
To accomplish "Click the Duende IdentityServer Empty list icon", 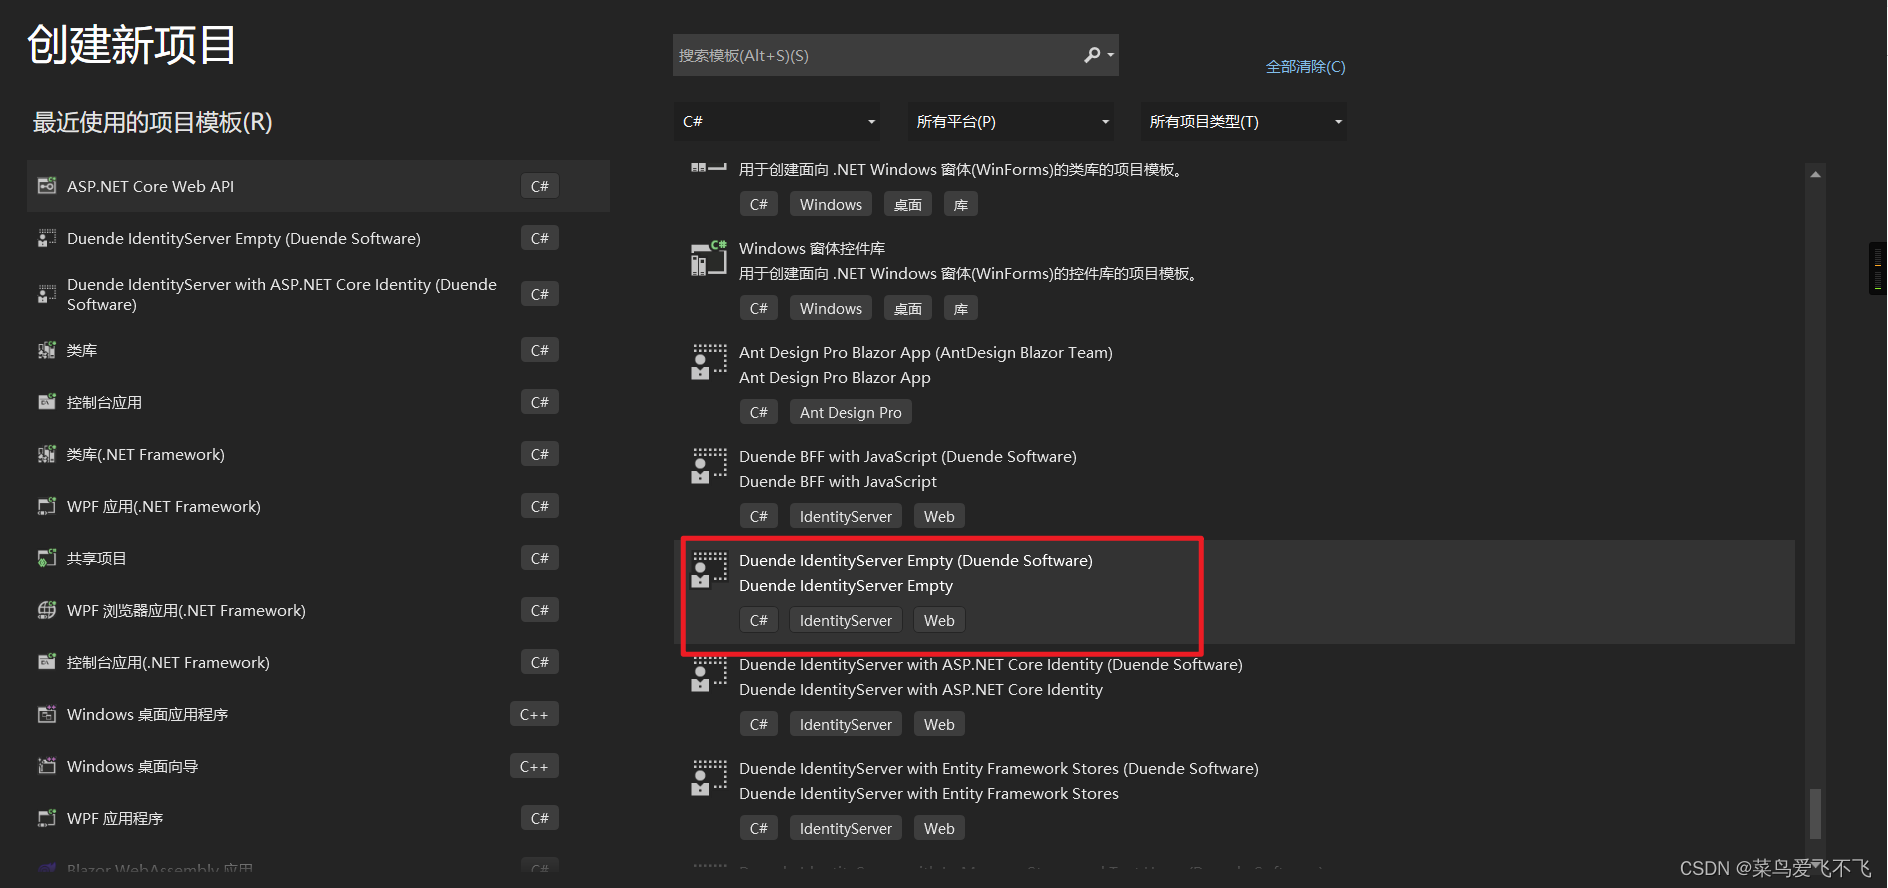I will [709, 570].
